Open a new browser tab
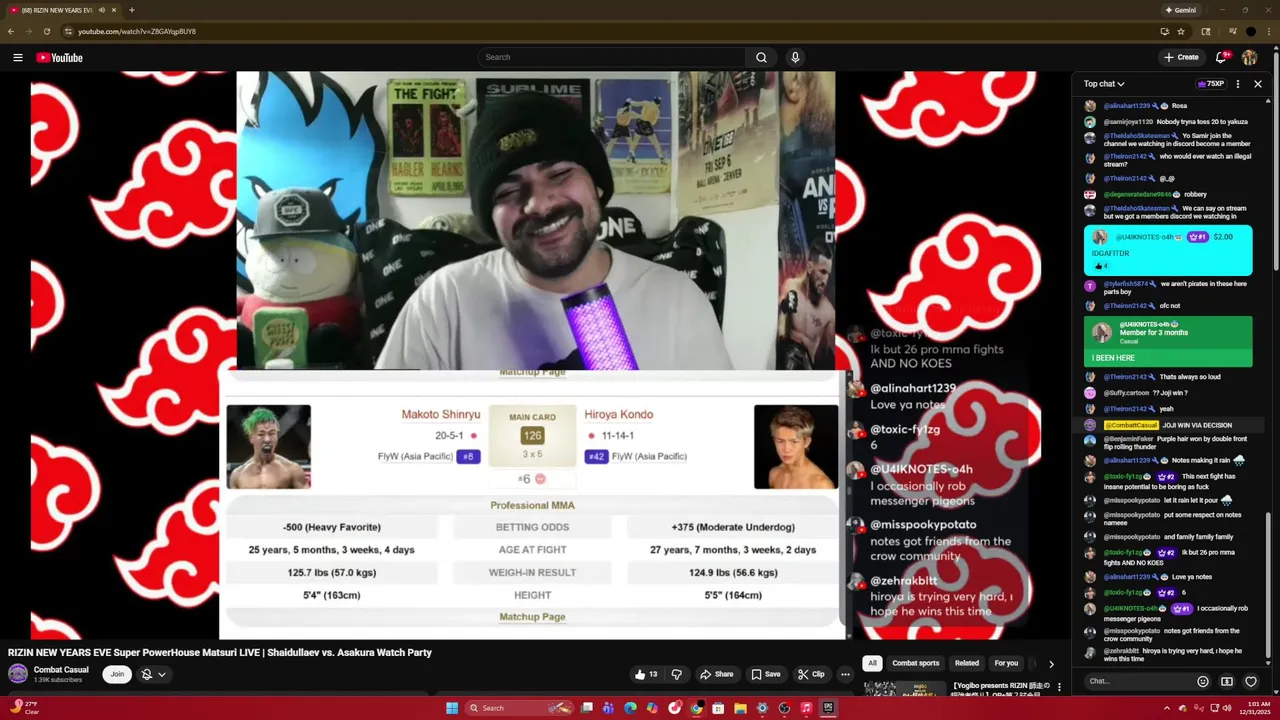Viewport: 1280px width, 720px height. tap(131, 10)
